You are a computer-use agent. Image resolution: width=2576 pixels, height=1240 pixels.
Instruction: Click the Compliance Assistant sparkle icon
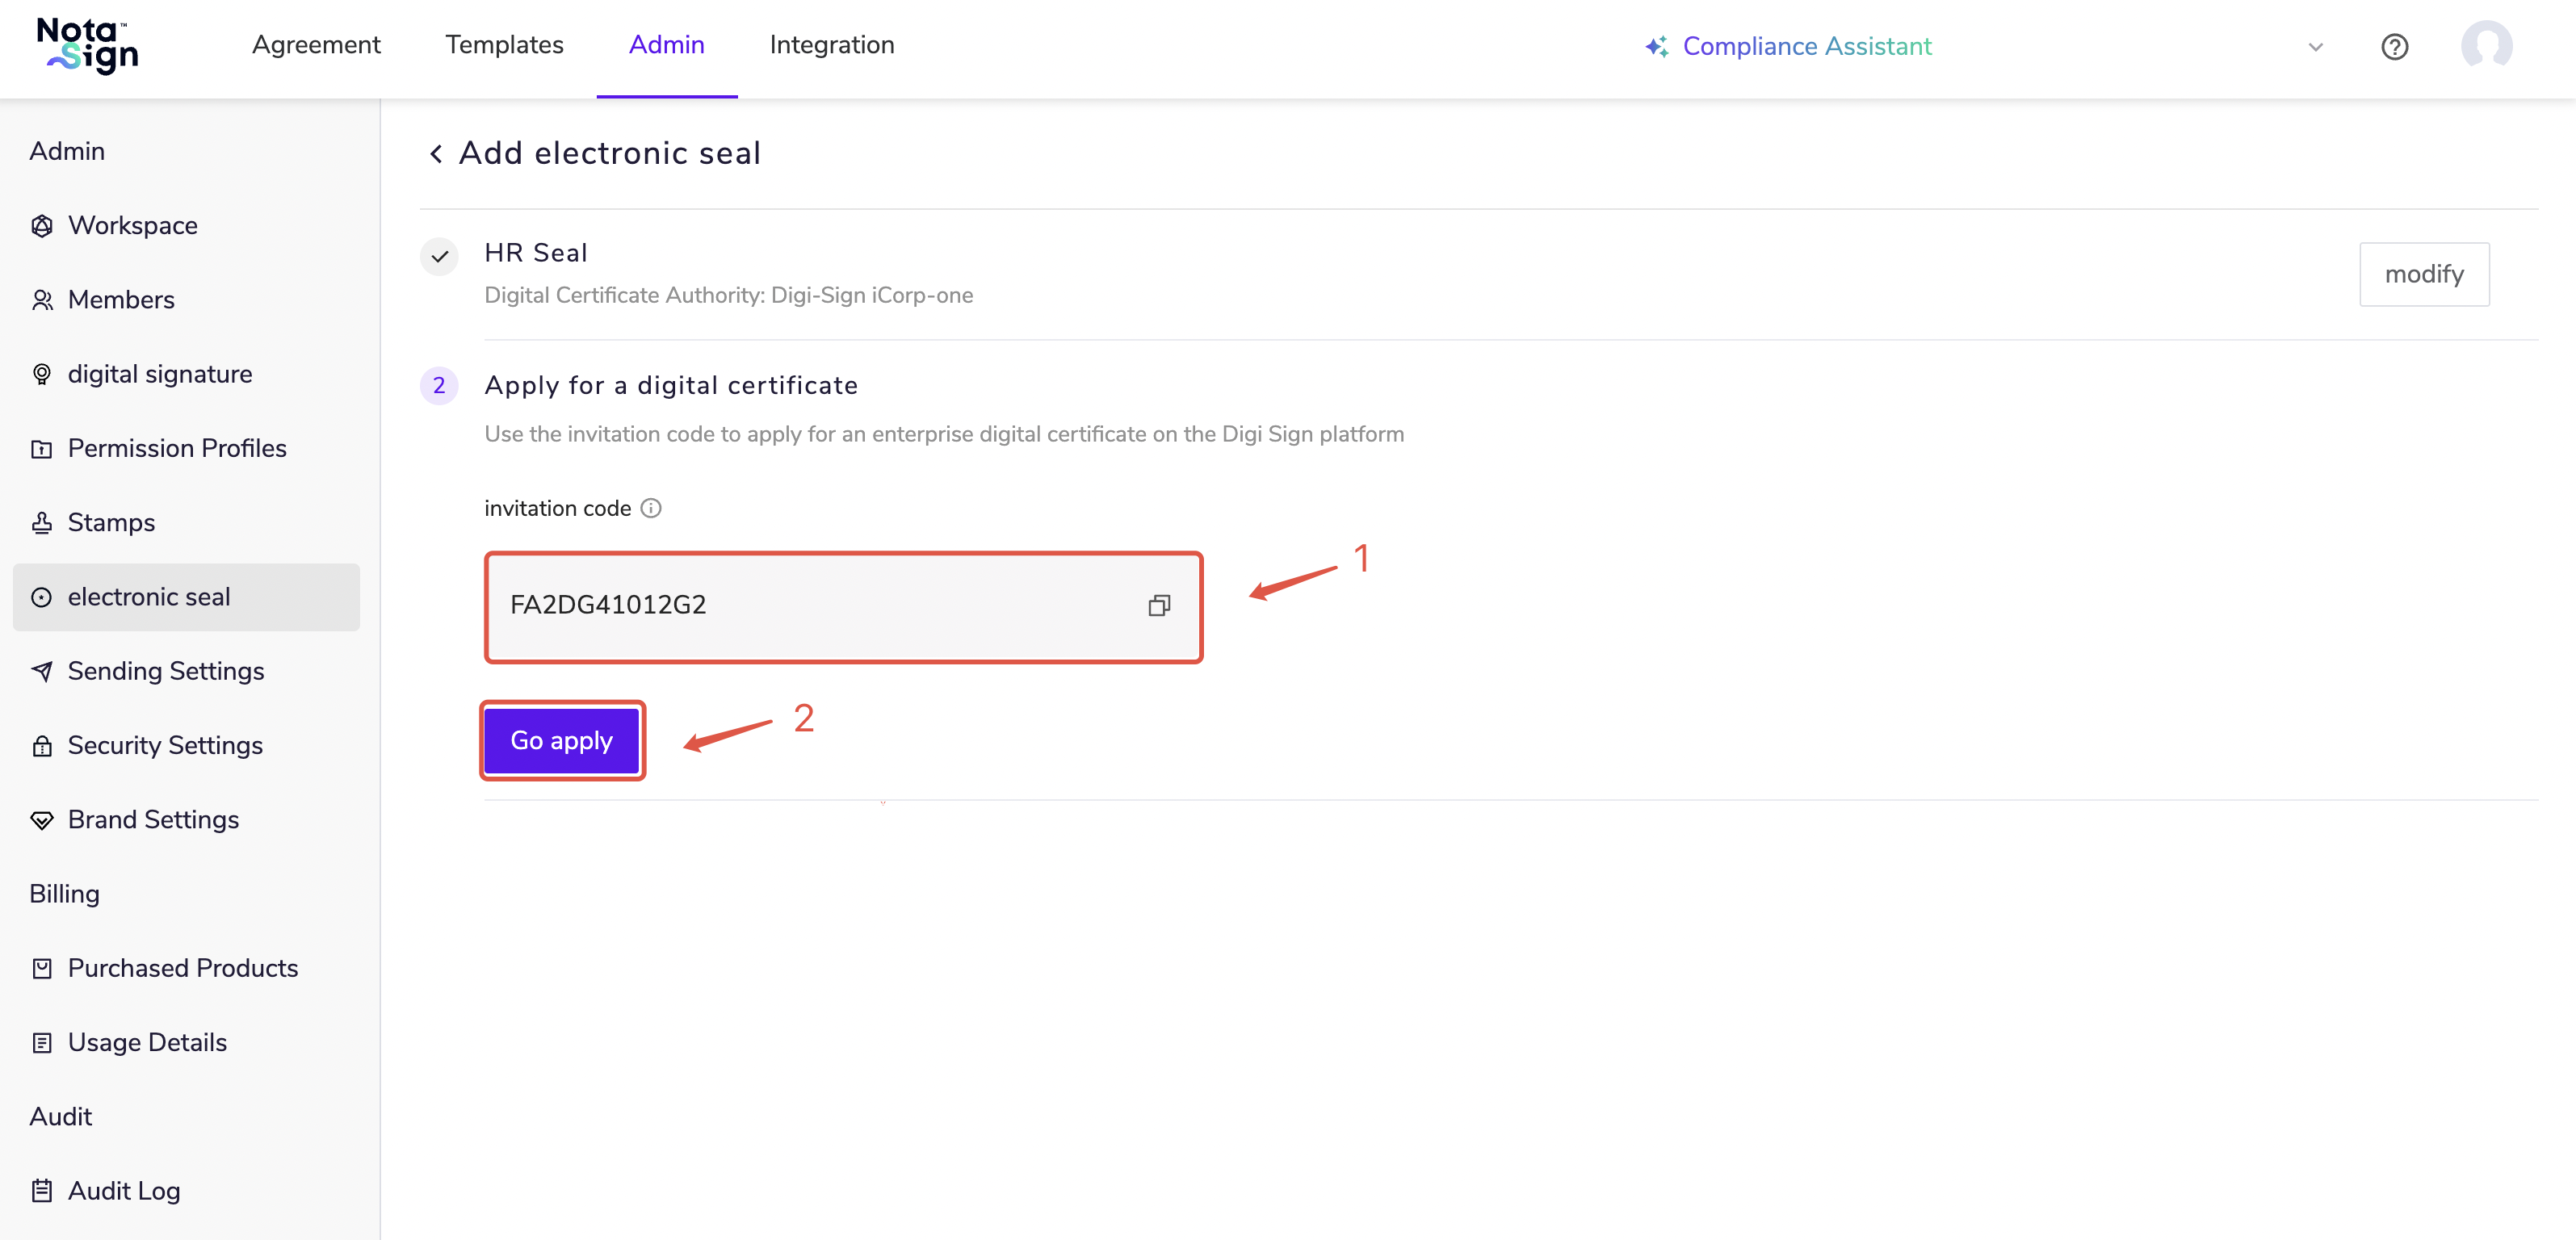(x=1656, y=47)
